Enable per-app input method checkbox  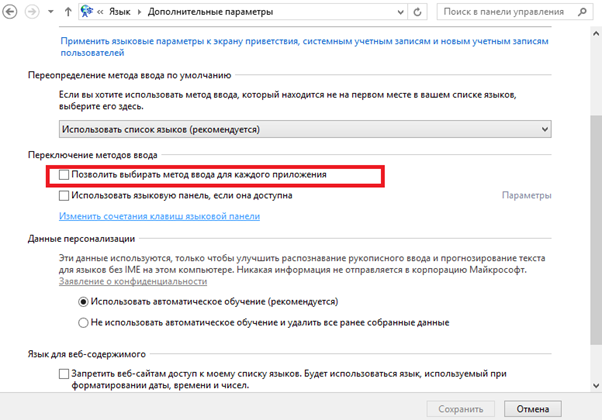(65, 175)
